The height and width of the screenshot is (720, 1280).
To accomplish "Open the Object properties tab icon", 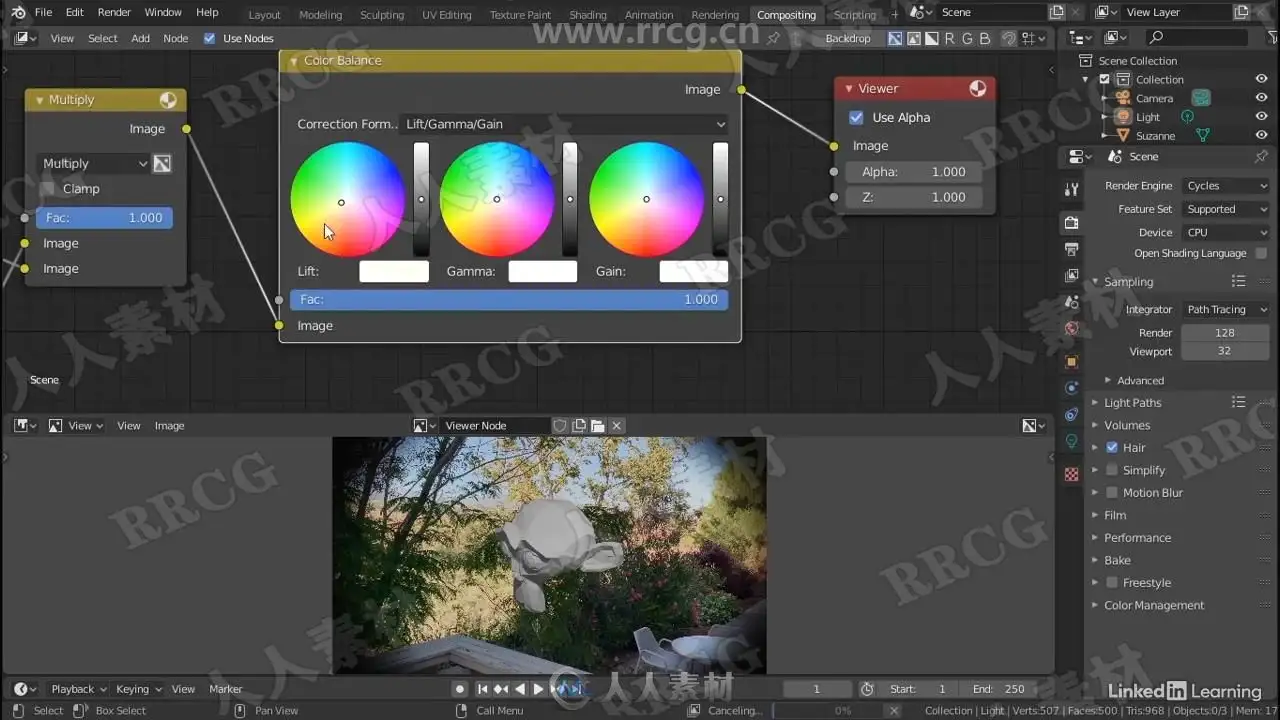I will tap(1071, 361).
